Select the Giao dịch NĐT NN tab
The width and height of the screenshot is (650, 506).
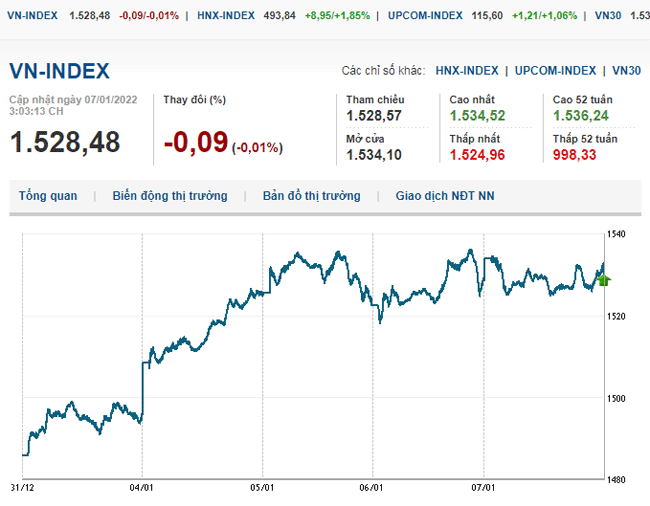tap(445, 196)
